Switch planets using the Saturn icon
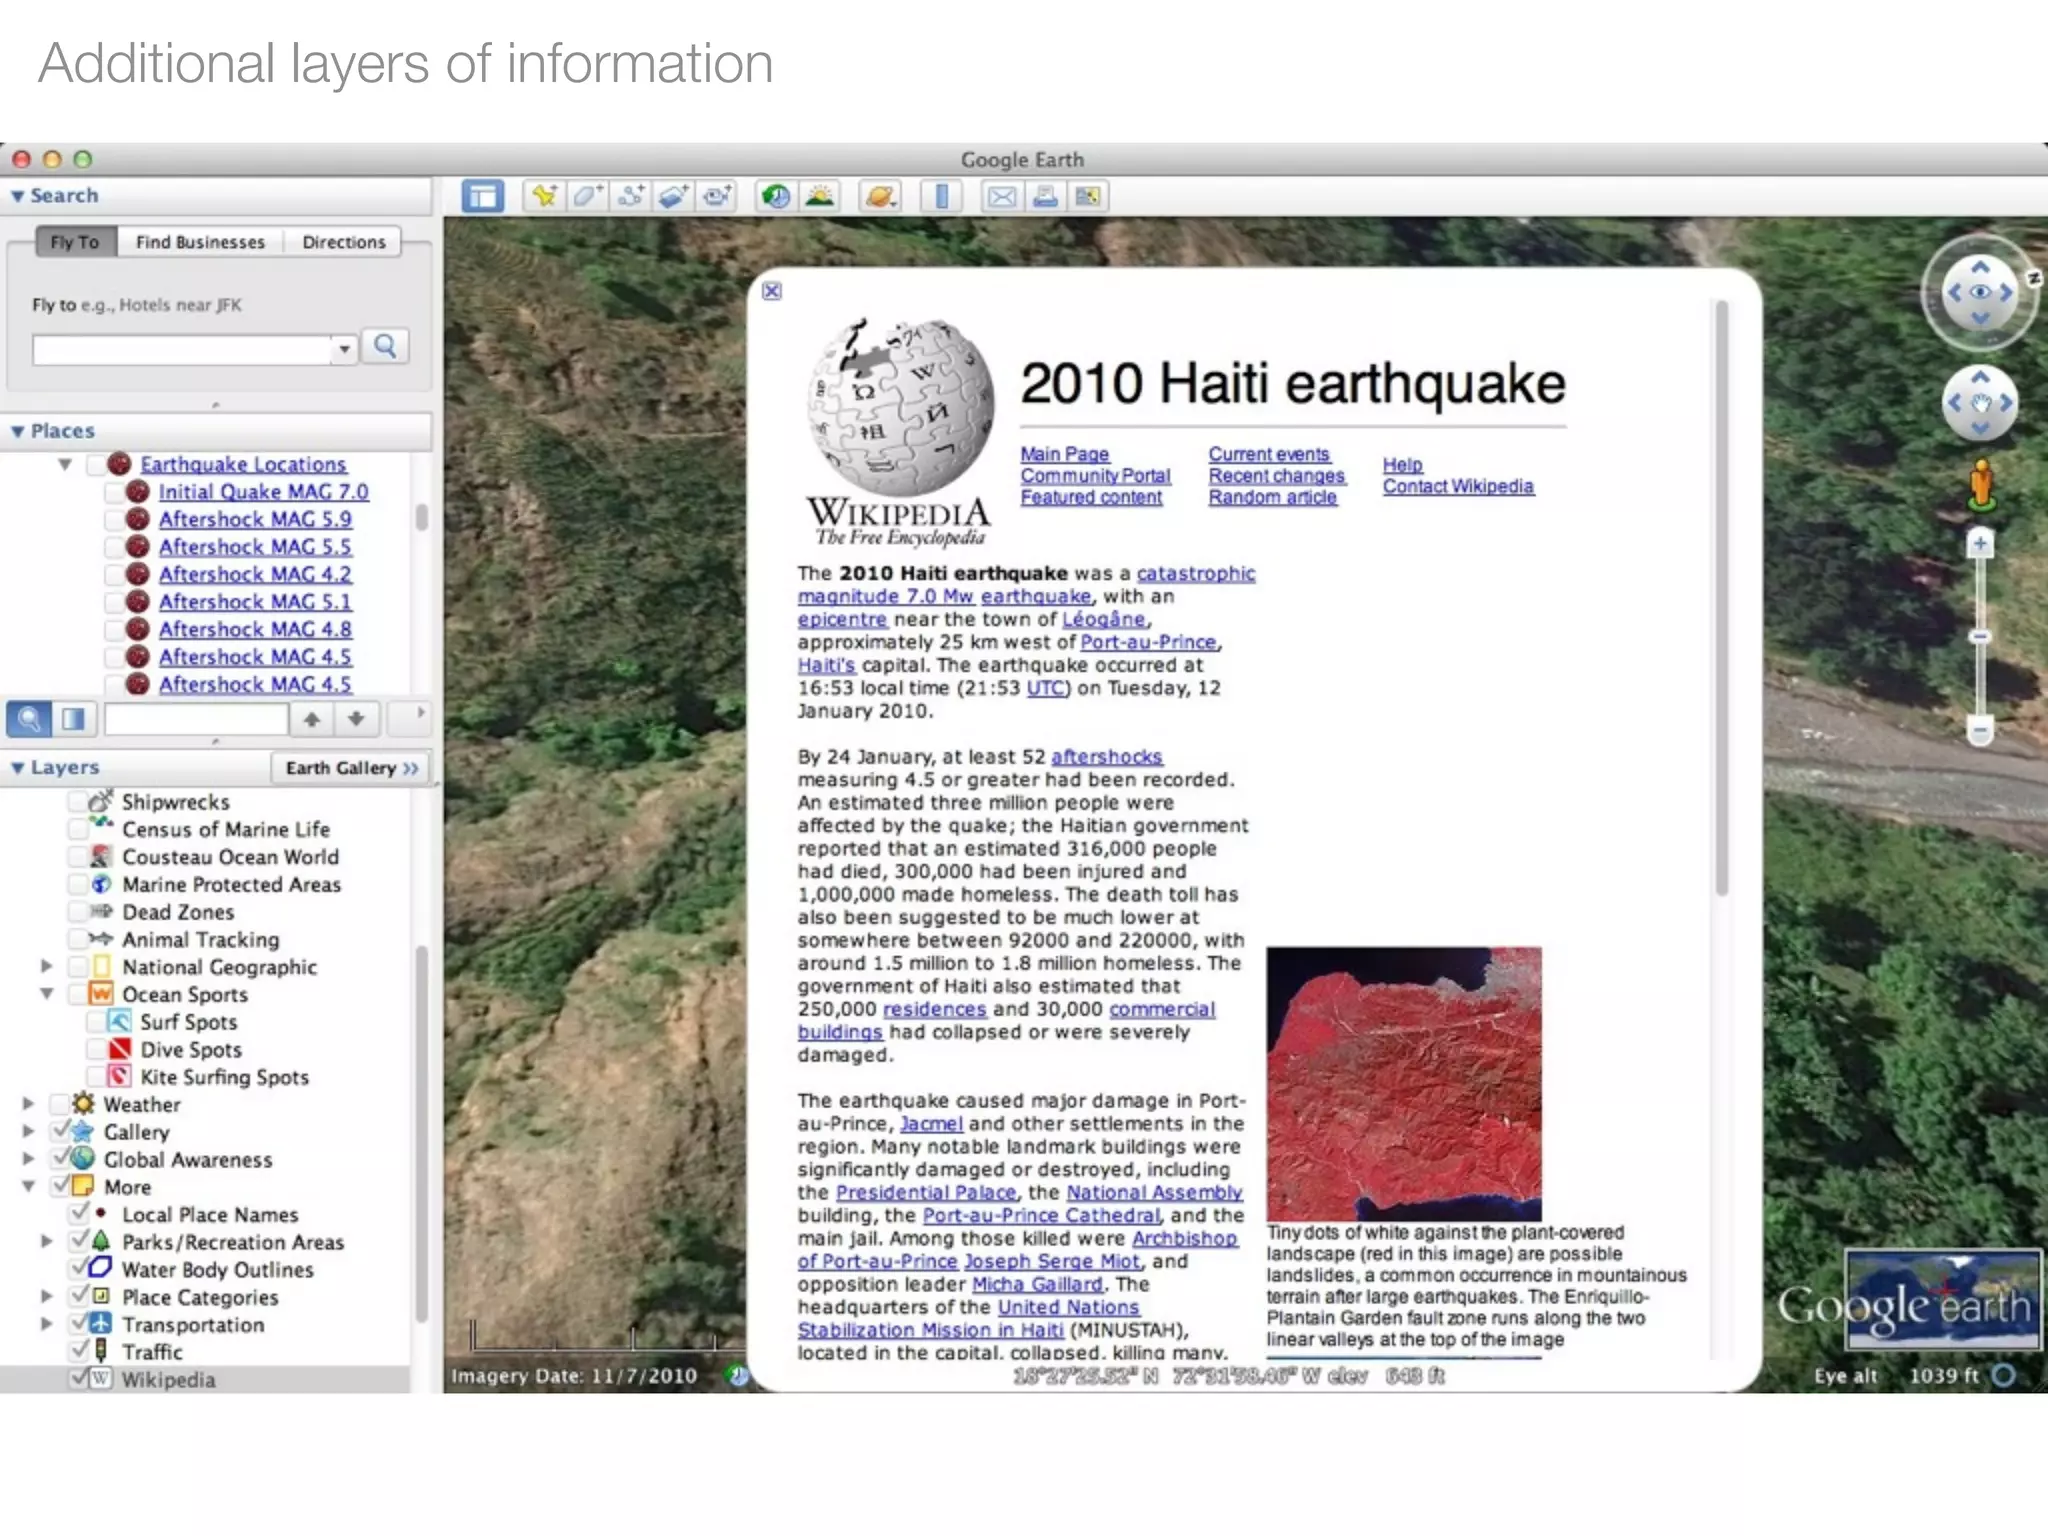 coord(880,196)
